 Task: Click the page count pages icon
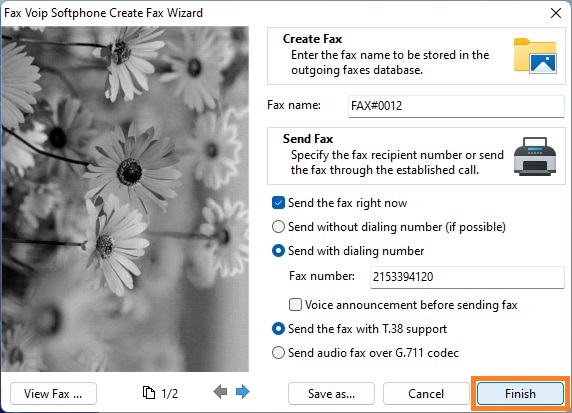point(148,393)
